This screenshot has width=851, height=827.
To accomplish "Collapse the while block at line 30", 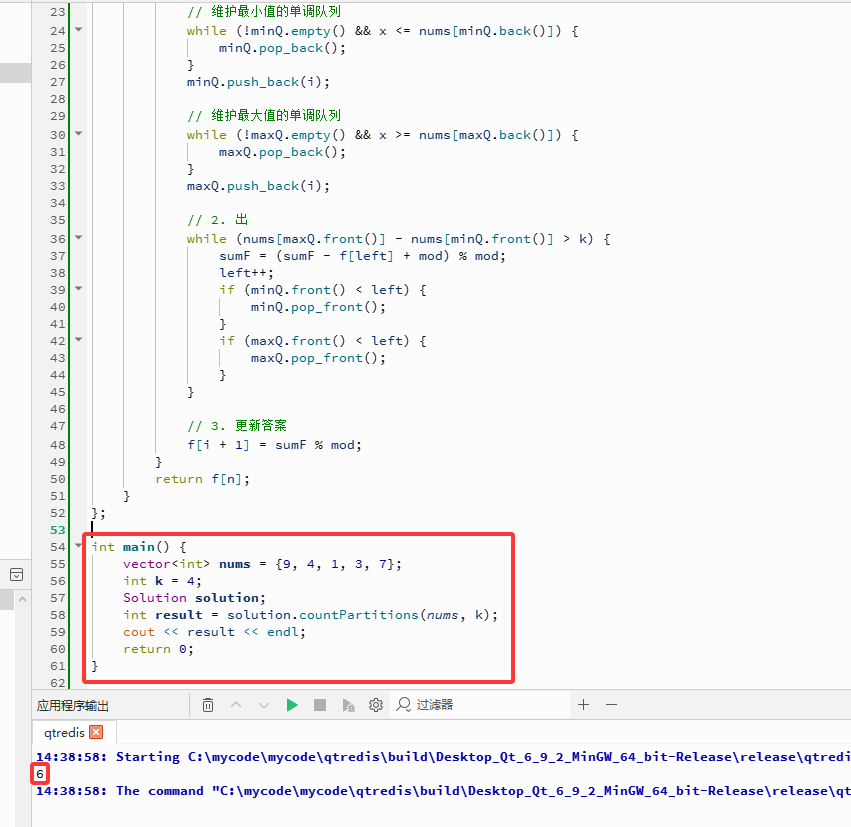I will point(79,133).
